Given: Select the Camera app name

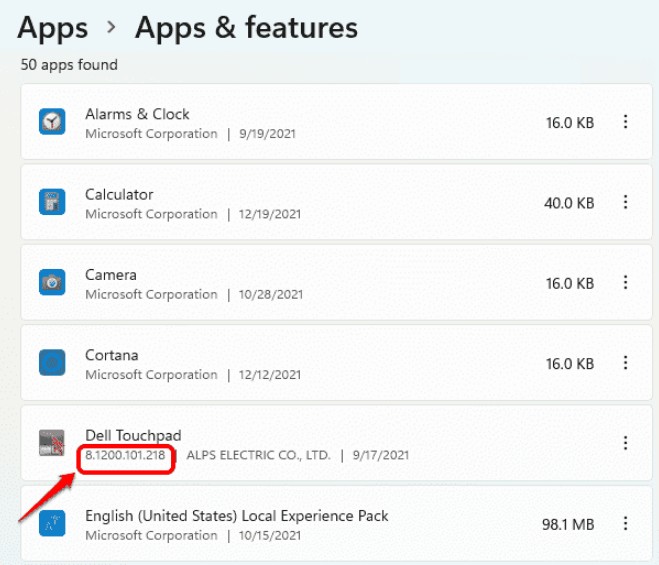Looking at the screenshot, I should click(111, 275).
